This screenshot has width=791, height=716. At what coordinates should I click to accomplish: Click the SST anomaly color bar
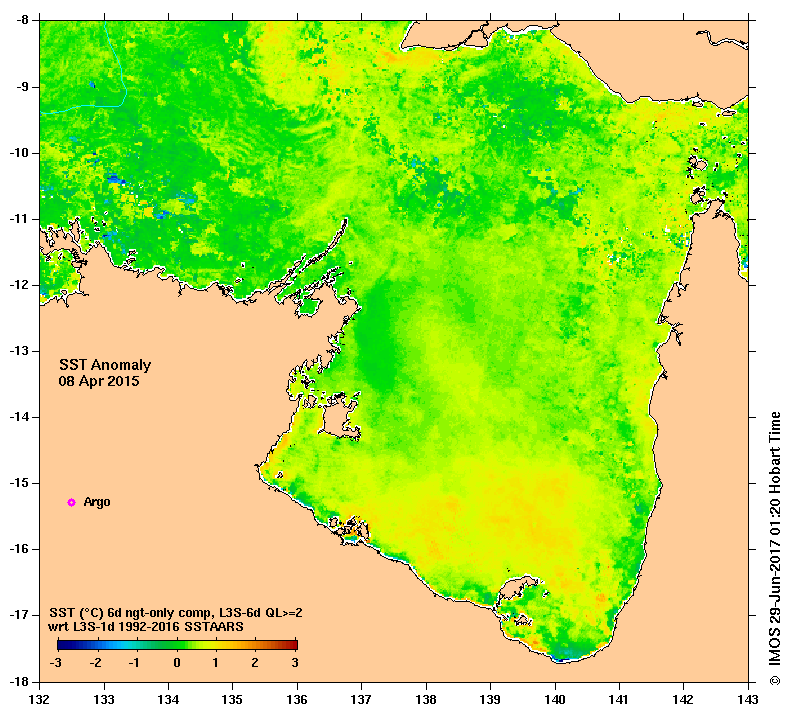click(x=177, y=644)
